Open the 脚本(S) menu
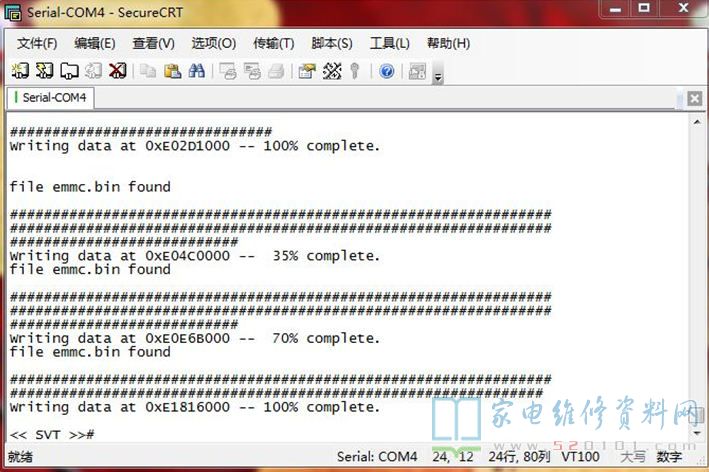 click(332, 44)
